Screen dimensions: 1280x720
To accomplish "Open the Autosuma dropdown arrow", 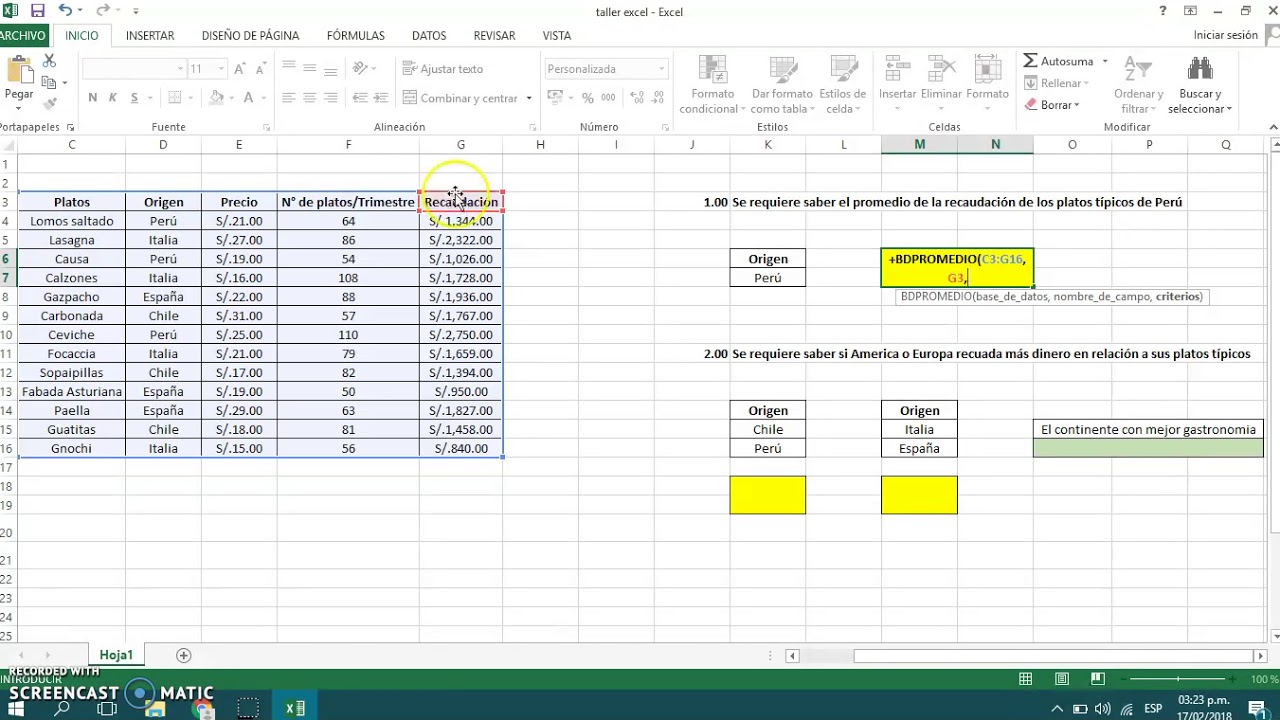I will point(1105,61).
